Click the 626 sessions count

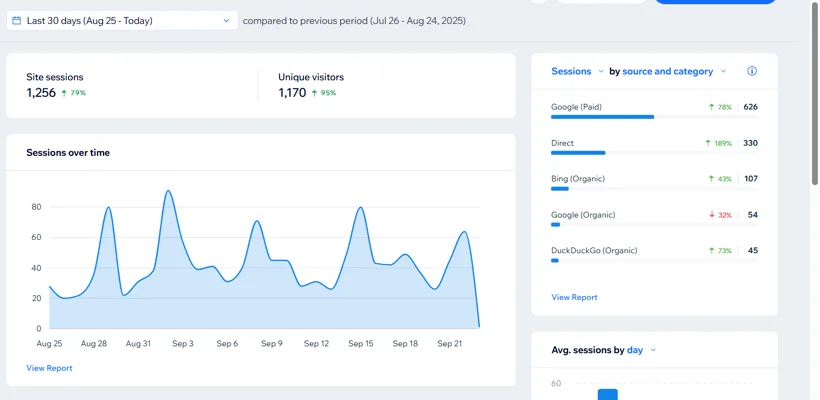tap(750, 107)
